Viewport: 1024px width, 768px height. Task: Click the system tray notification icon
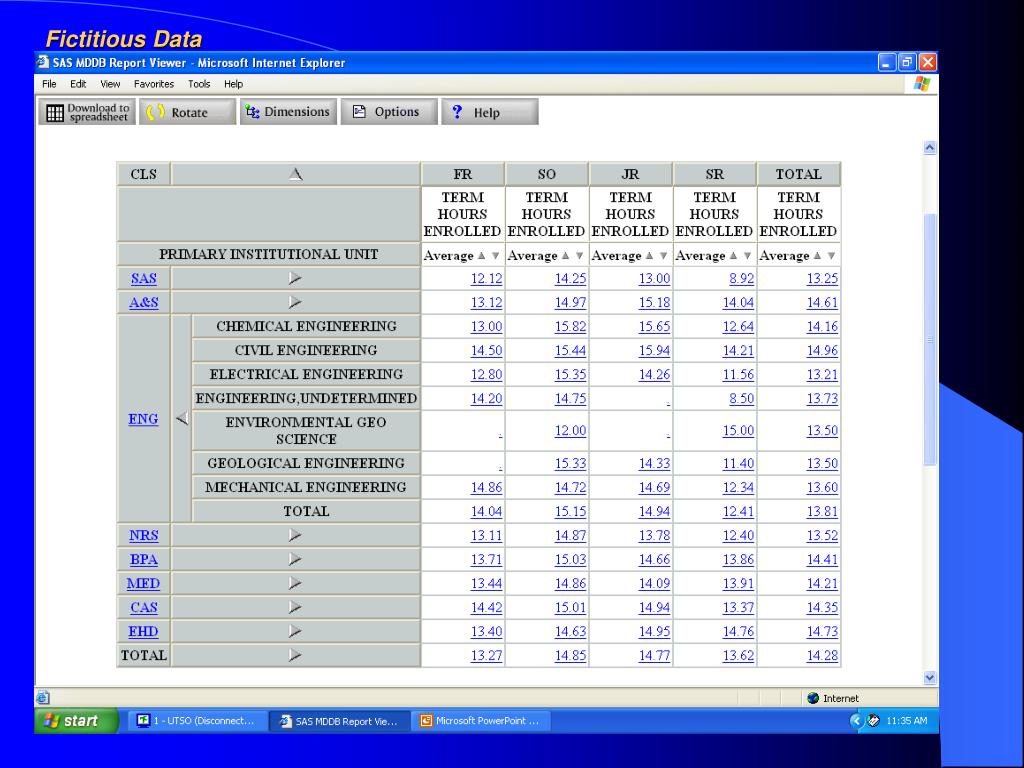(x=873, y=721)
